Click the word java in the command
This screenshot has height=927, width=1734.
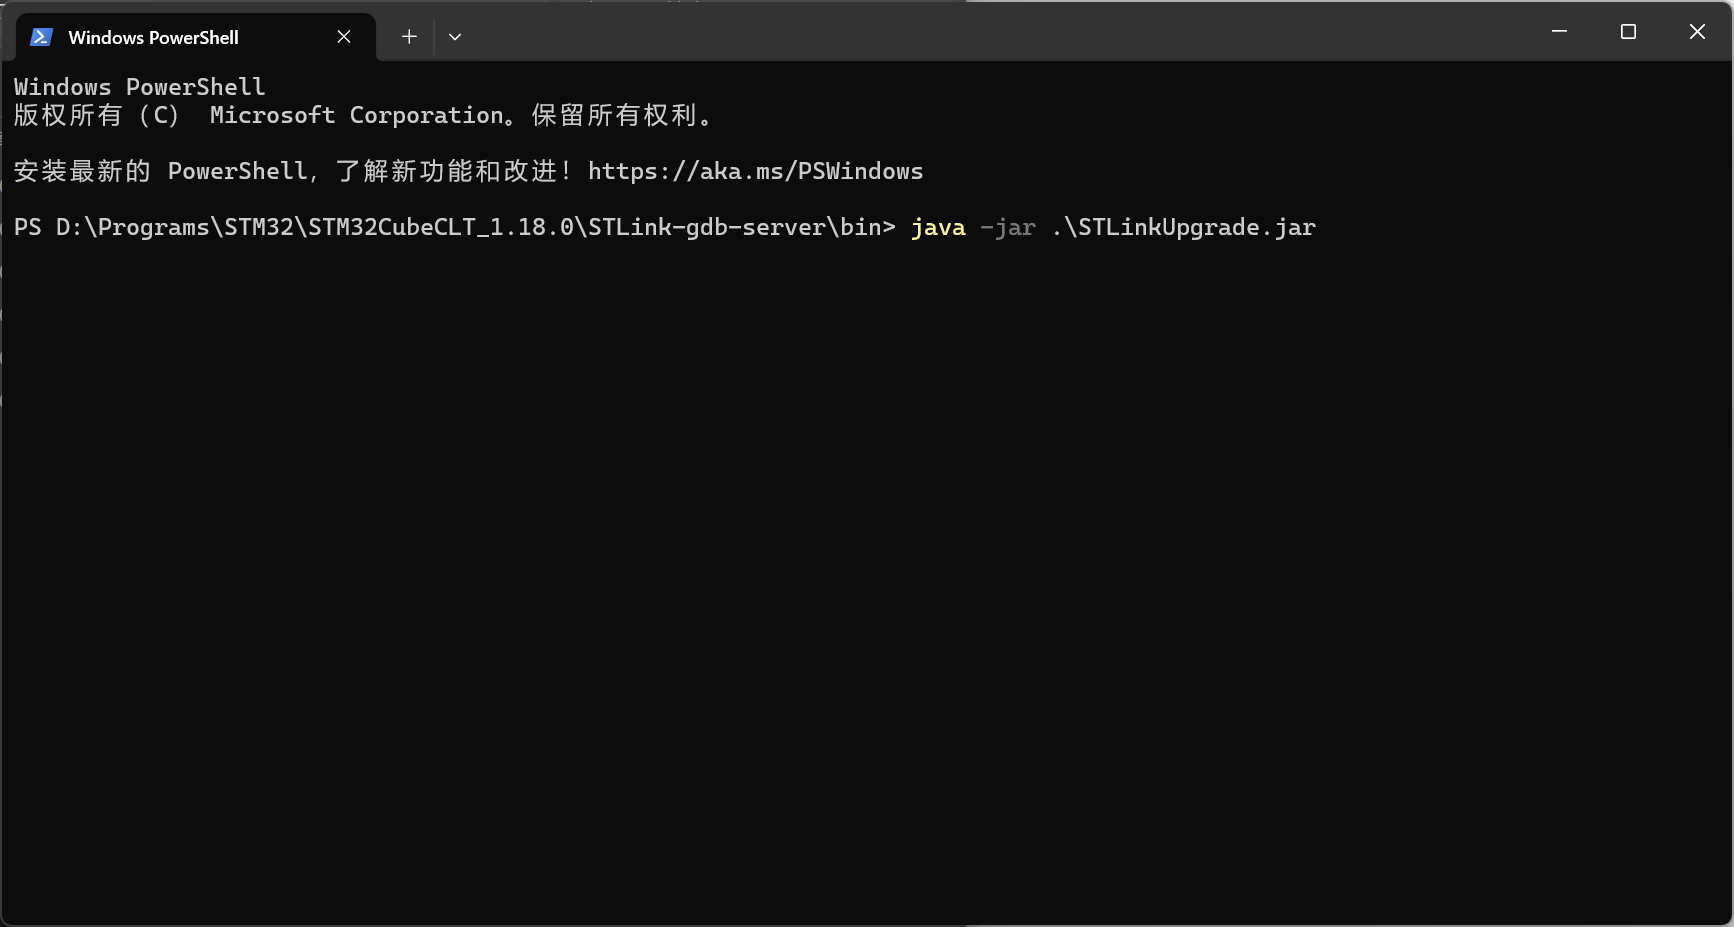(938, 227)
